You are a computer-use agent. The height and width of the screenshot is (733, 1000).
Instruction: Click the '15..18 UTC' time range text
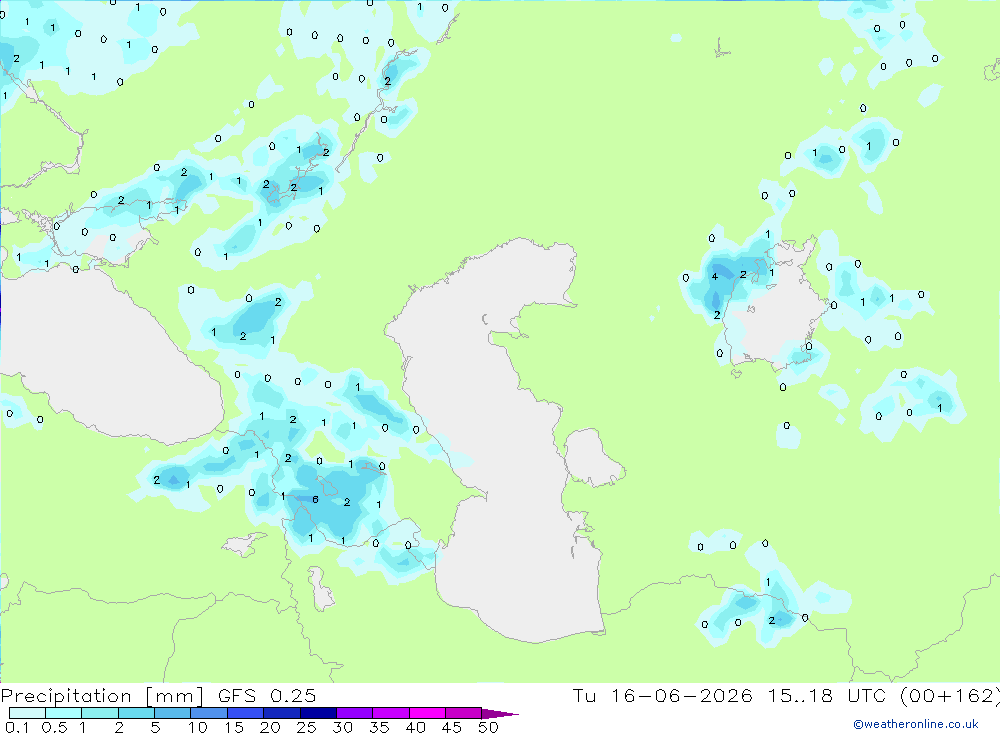[x=827, y=696]
